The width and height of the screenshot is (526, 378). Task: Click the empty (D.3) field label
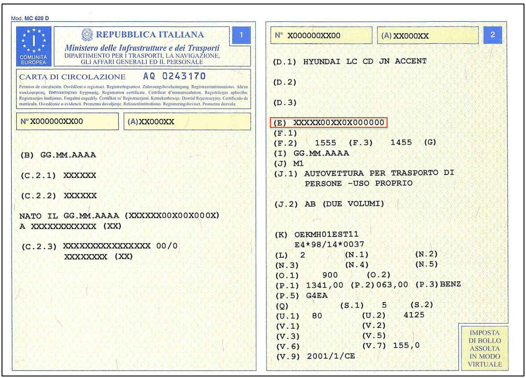pos(285,103)
